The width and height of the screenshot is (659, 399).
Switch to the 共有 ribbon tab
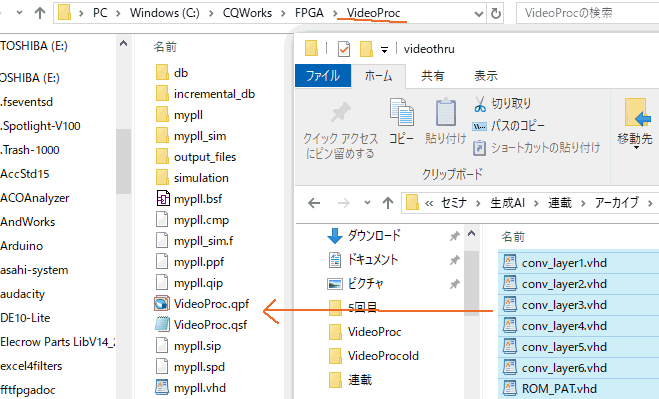point(433,76)
